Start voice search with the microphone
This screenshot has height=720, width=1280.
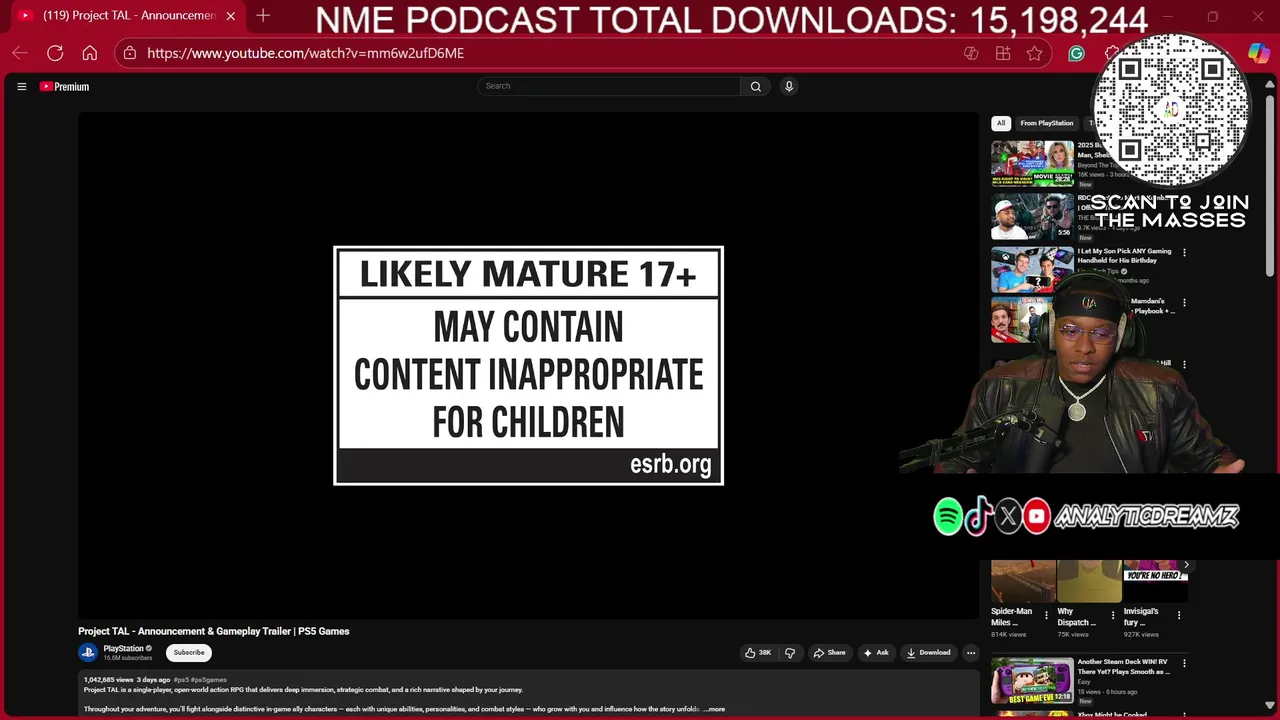tap(789, 86)
